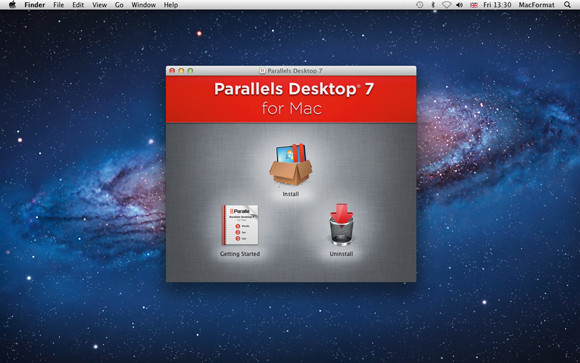The image size is (580, 363).
Task: Click the Bluetooth menu bar icon
Action: [433, 5]
